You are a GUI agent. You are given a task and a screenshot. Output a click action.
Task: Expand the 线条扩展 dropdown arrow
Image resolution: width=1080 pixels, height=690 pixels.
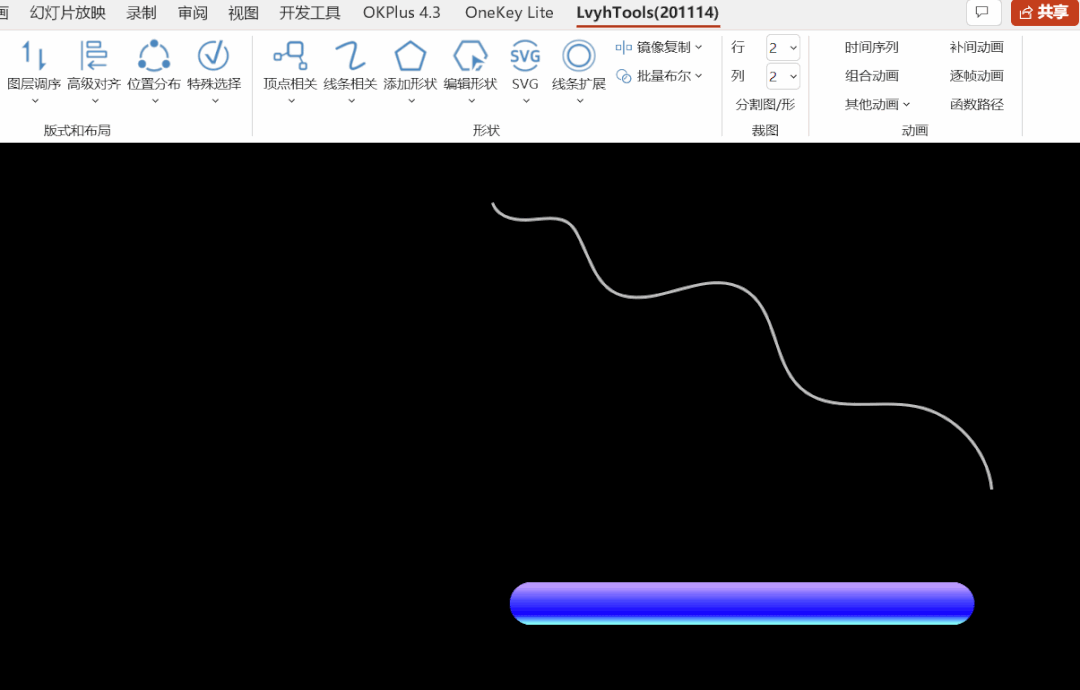580,101
